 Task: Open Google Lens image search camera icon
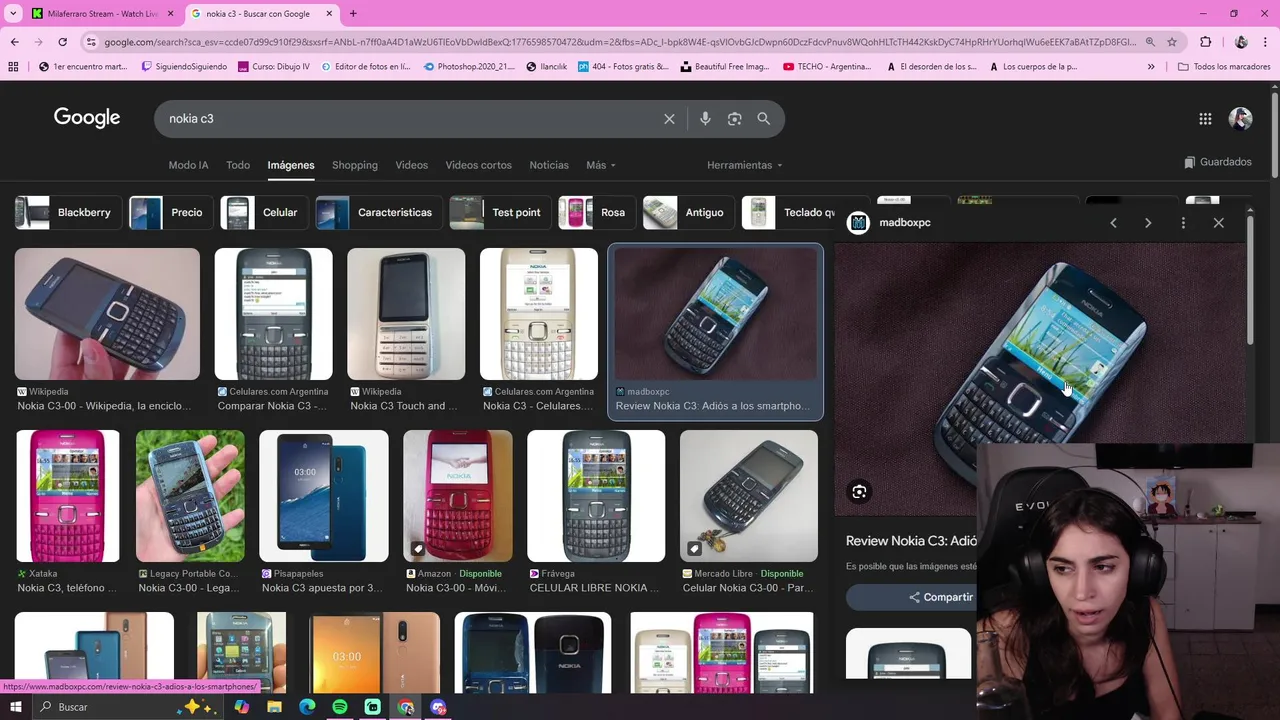click(x=734, y=119)
